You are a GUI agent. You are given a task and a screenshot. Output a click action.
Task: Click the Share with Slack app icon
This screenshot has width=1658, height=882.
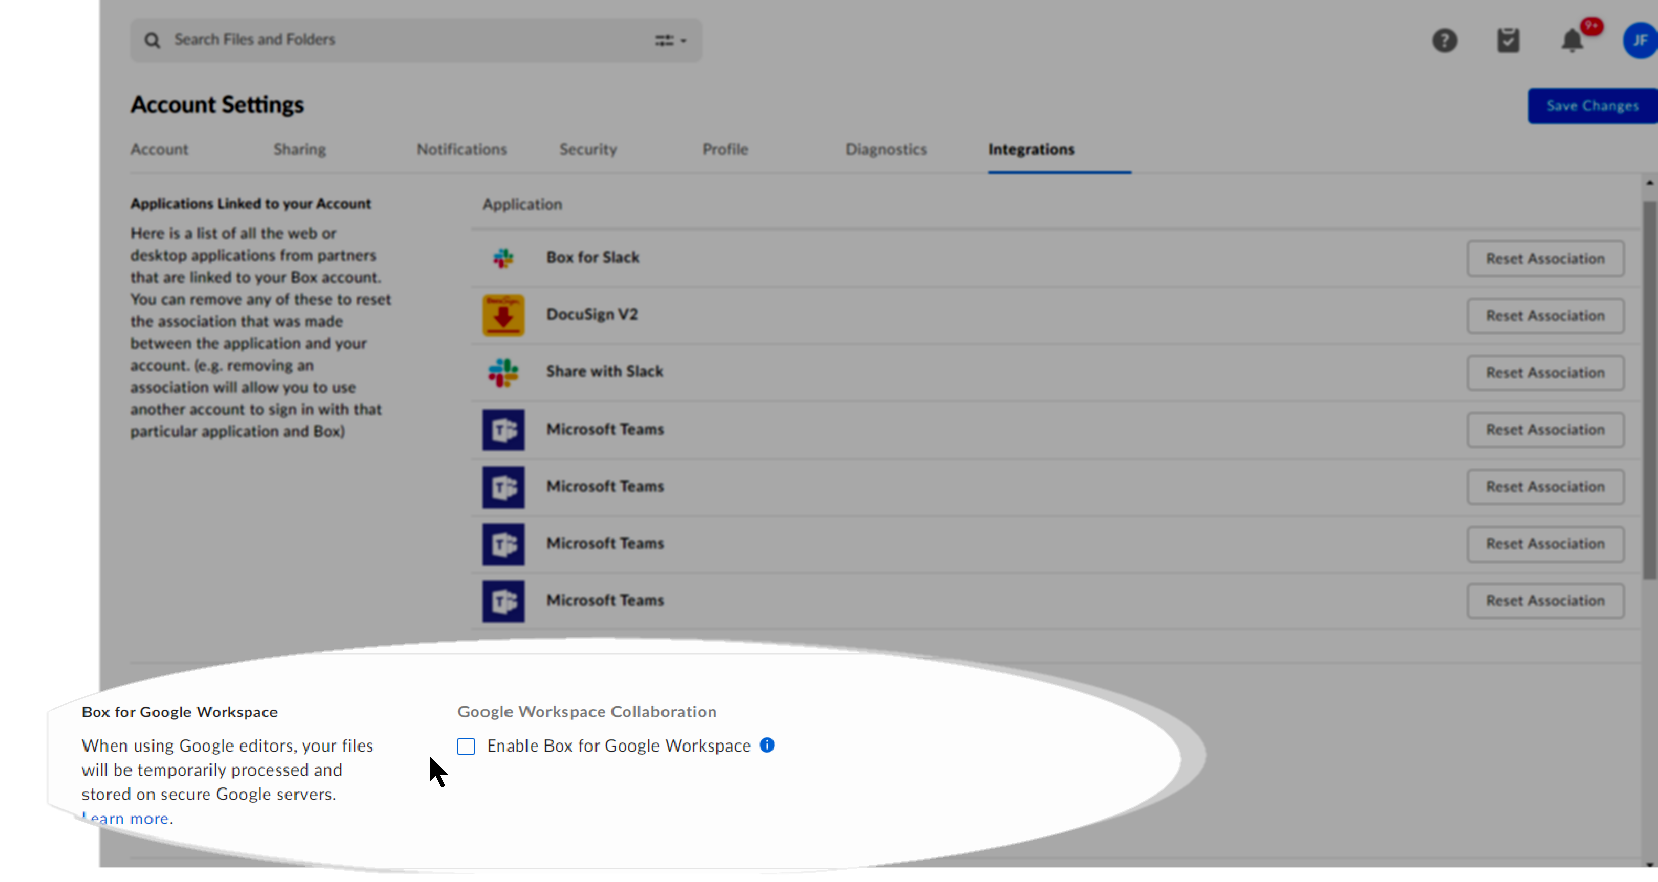click(x=503, y=372)
